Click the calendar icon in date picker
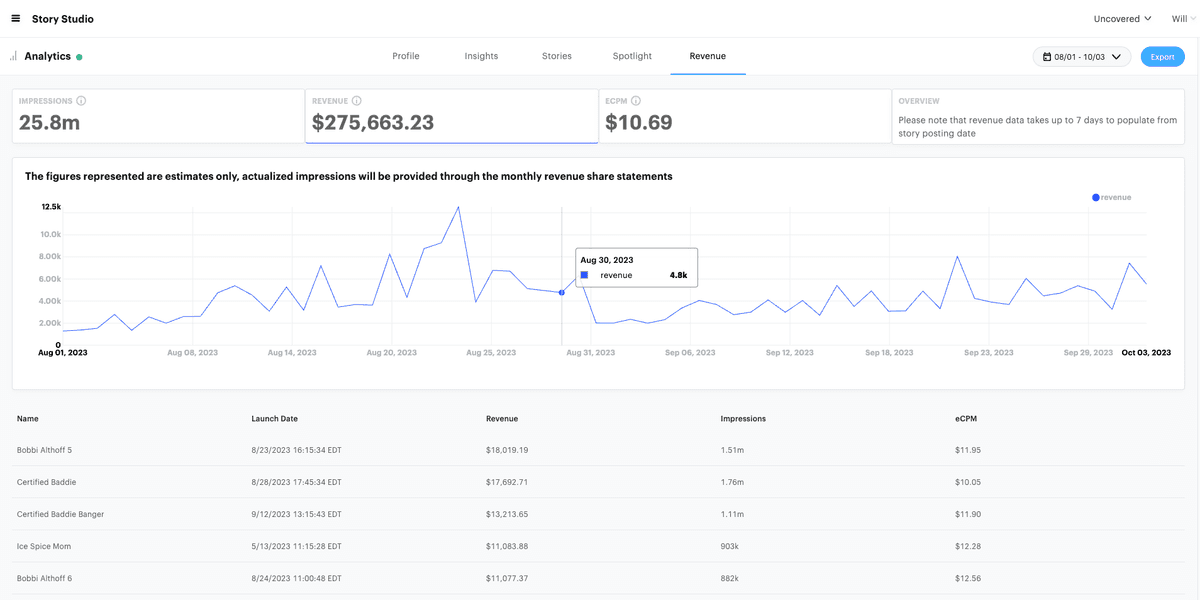 pos(1046,57)
